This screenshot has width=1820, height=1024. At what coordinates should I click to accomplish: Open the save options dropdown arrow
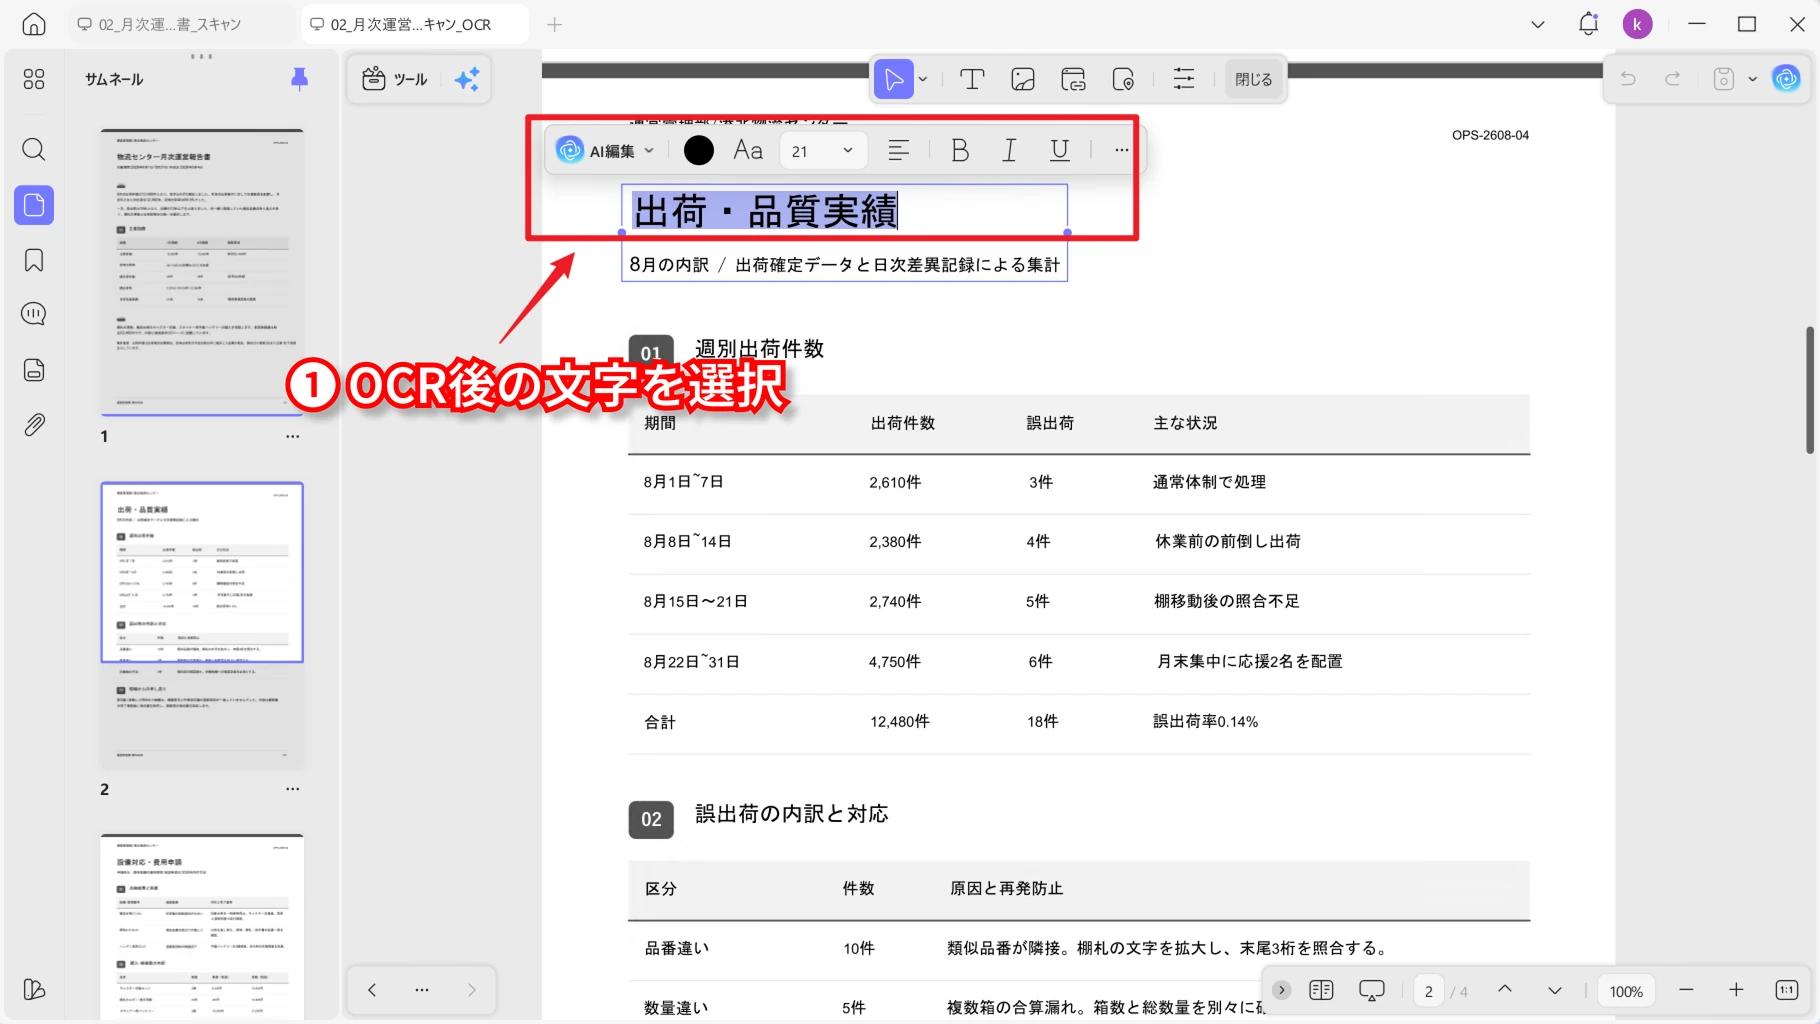click(x=1752, y=79)
